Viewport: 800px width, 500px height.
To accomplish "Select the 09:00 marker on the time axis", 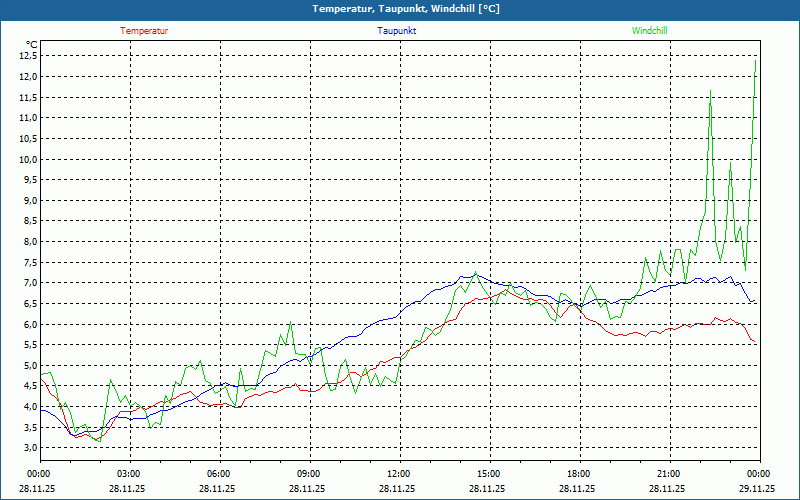I will [308, 474].
